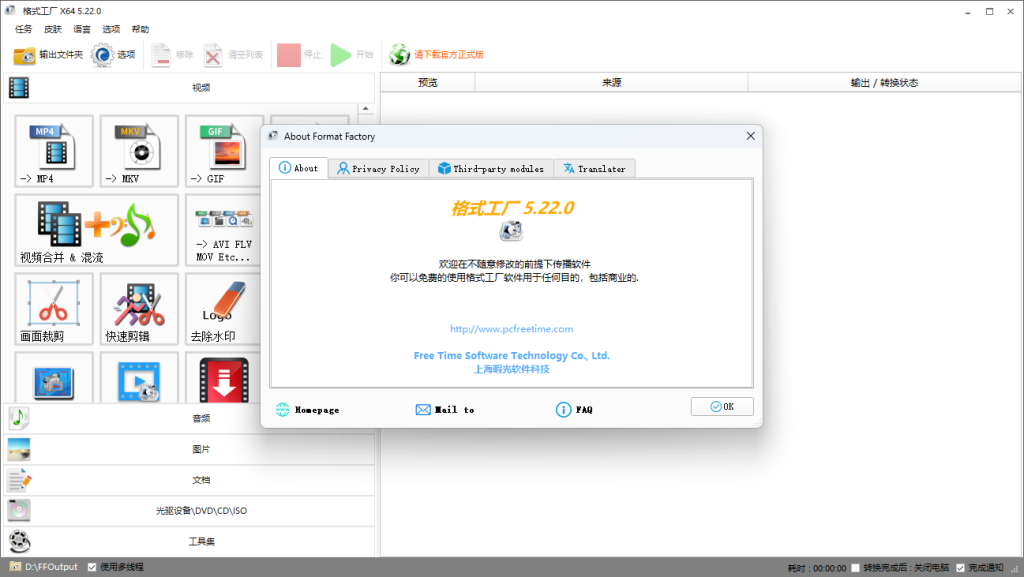Open the quick clip editing tool
This screenshot has width=1024, height=577.
139,309
